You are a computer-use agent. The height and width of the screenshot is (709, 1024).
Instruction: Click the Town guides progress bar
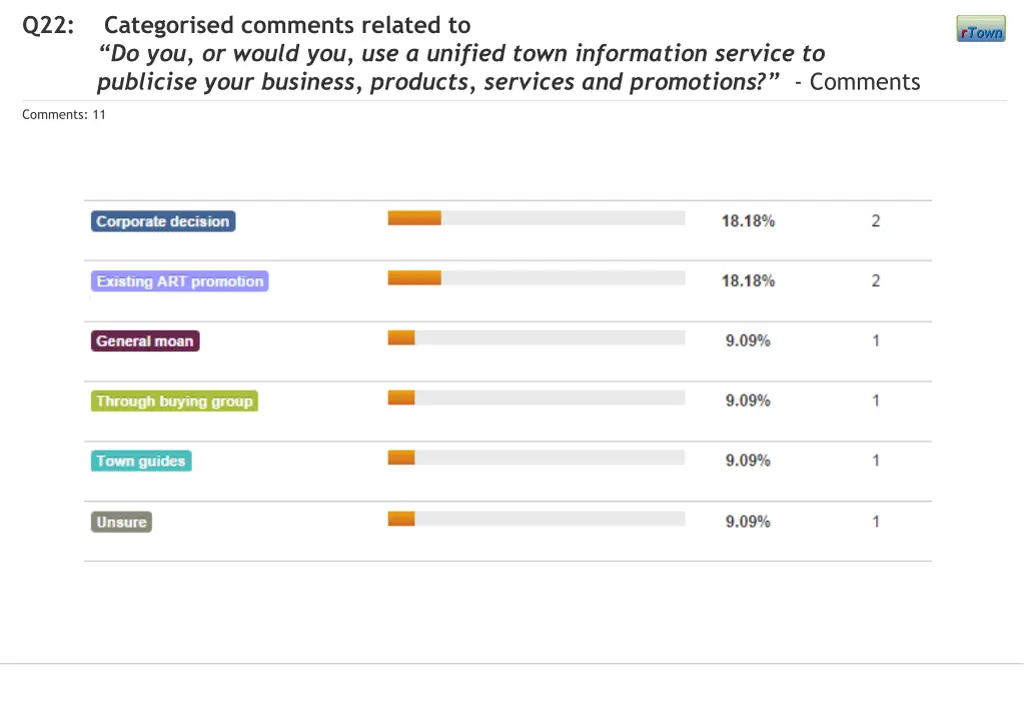[x=536, y=458]
